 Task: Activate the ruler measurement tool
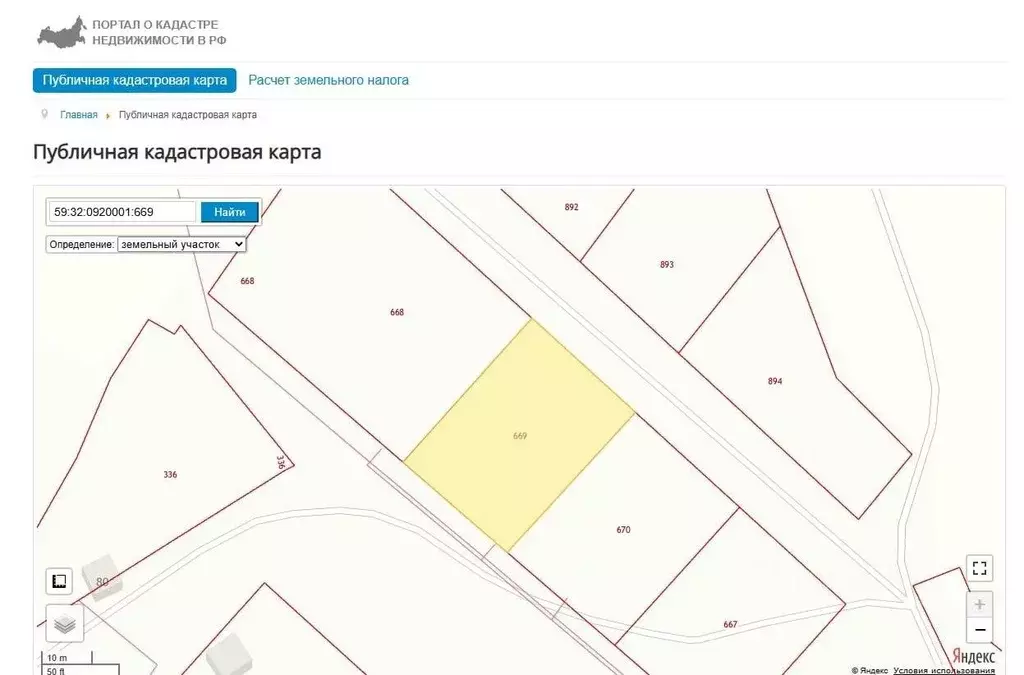59,581
